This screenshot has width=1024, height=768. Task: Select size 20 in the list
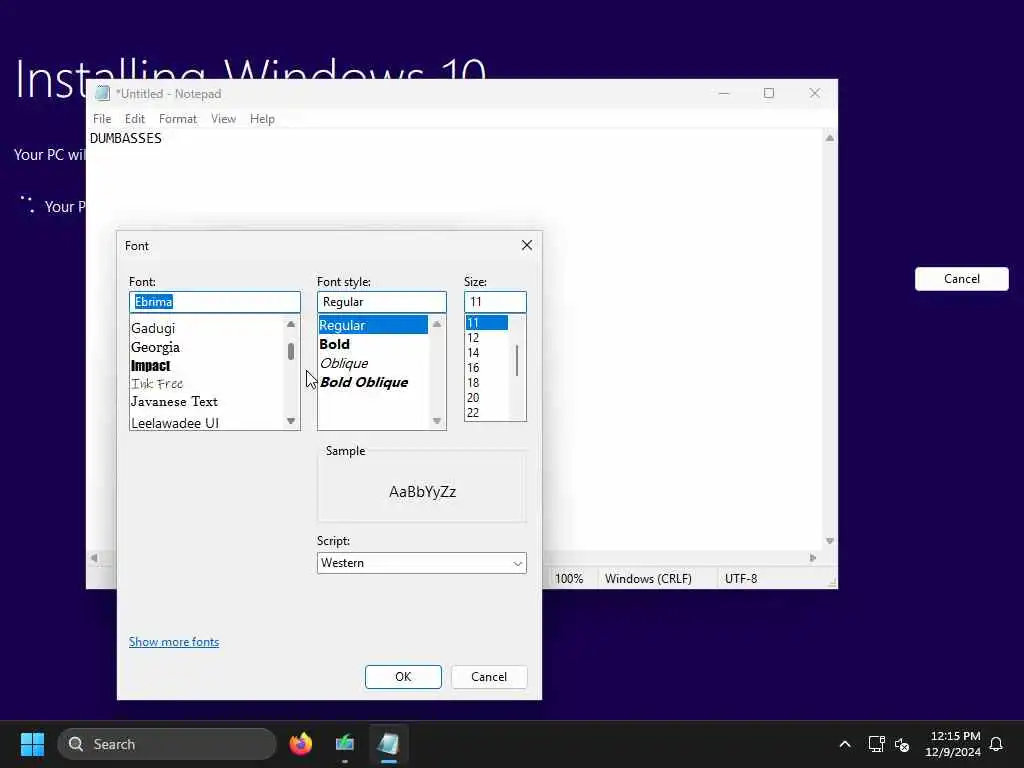[473, 398]
